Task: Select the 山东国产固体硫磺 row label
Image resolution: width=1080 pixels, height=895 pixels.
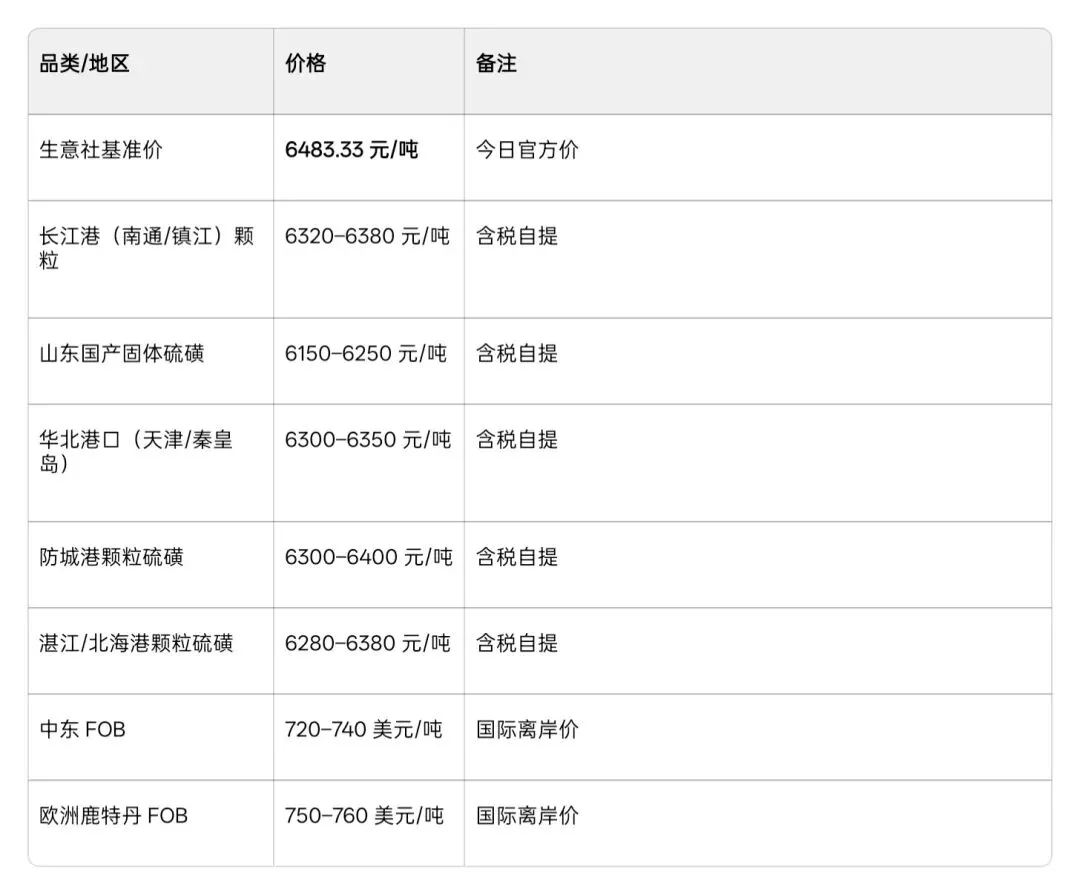Action: pyautogui.click(x=121, y=353)
